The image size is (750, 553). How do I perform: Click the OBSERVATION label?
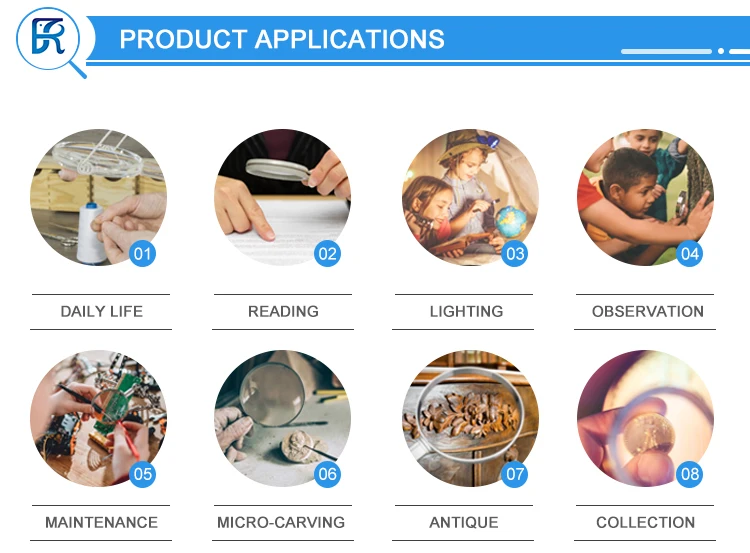coord(648,311)
